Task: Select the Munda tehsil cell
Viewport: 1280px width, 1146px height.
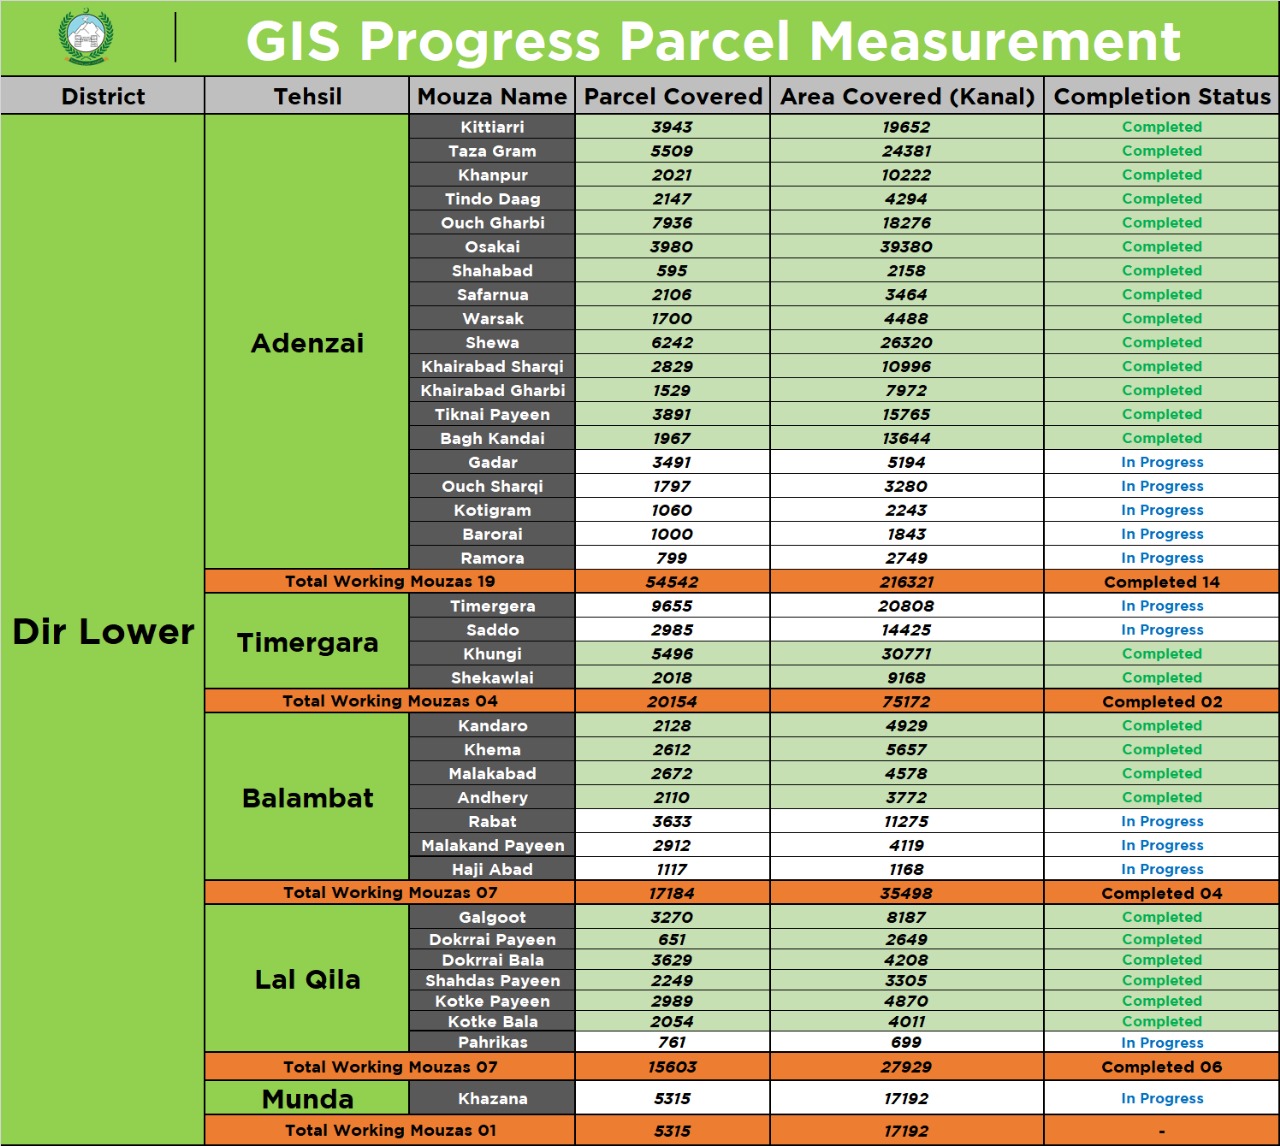Action: pyautogui.click(x=307, y=1099)
